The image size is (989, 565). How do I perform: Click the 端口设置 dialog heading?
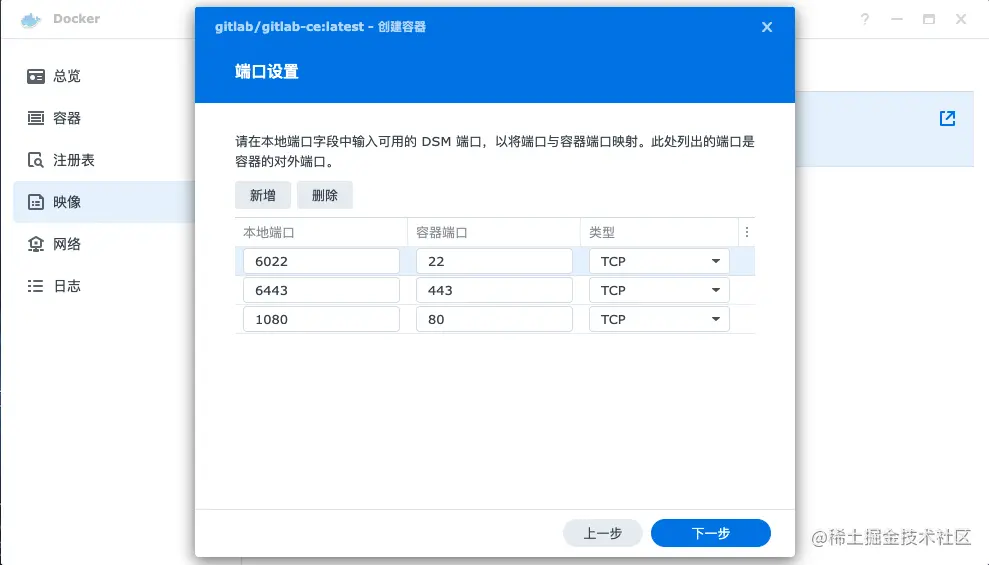pos(267,72)
